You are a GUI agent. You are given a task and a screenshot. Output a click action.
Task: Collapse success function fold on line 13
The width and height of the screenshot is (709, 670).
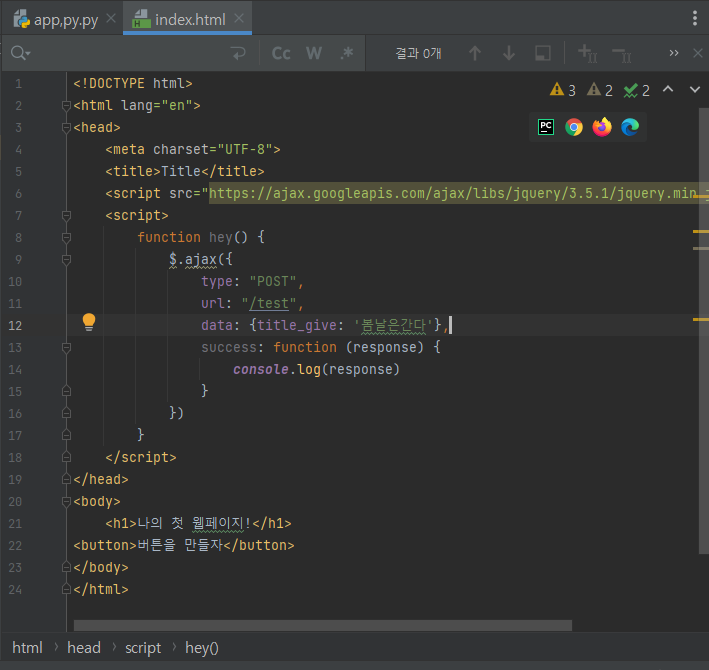66,348
